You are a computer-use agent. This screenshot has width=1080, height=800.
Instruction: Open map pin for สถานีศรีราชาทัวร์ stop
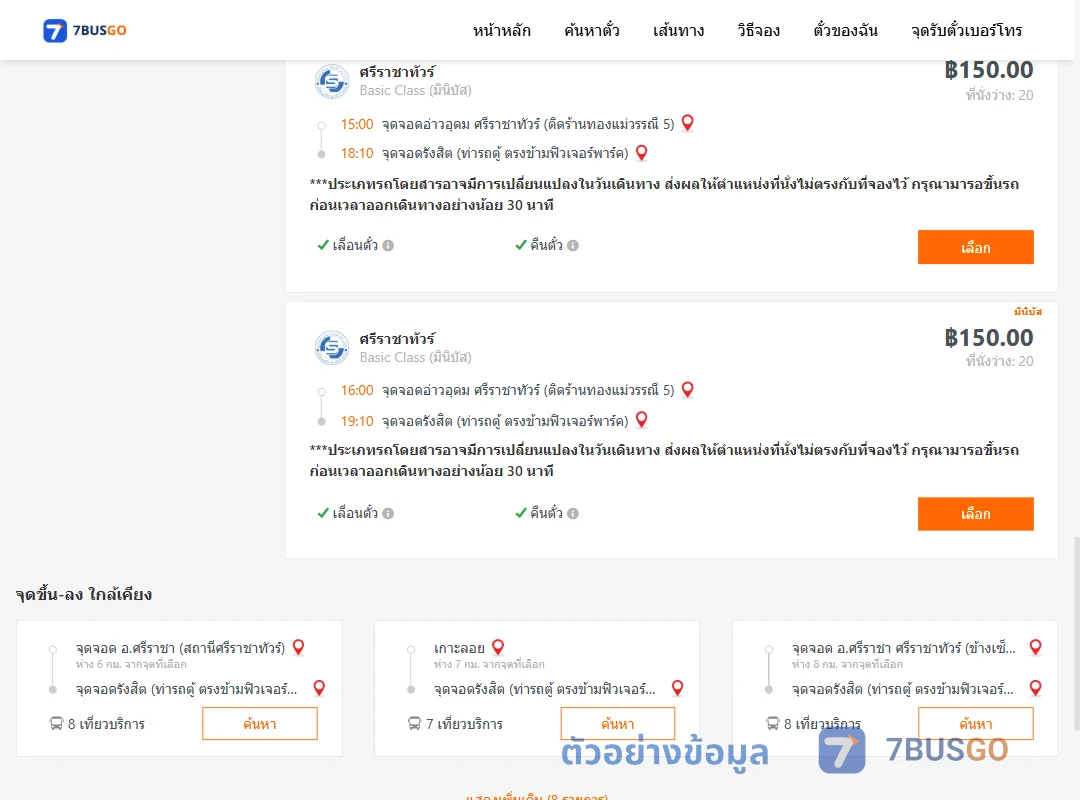pos(298,647)
